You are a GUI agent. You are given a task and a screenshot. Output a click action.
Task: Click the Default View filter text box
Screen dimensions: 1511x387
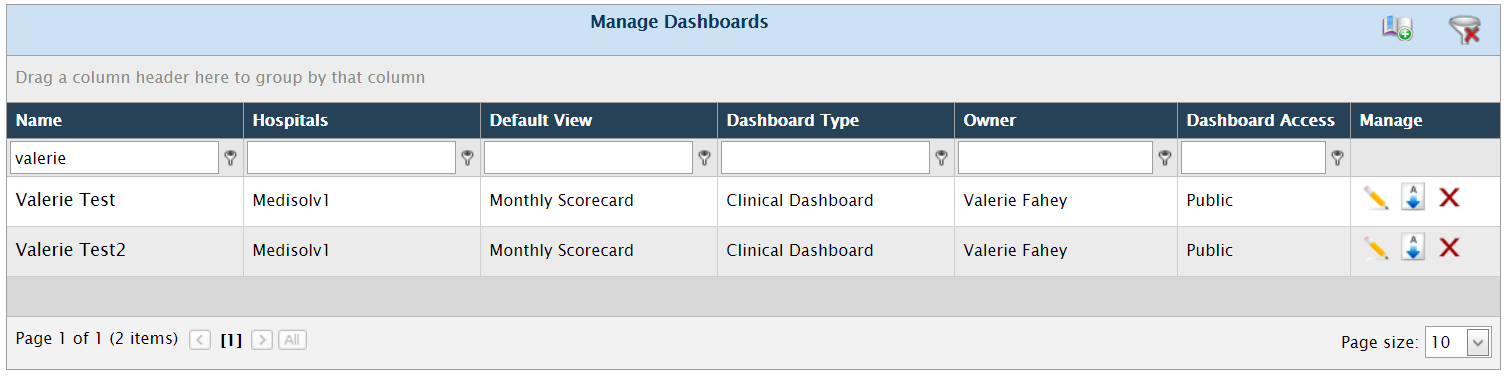point(588,157)
